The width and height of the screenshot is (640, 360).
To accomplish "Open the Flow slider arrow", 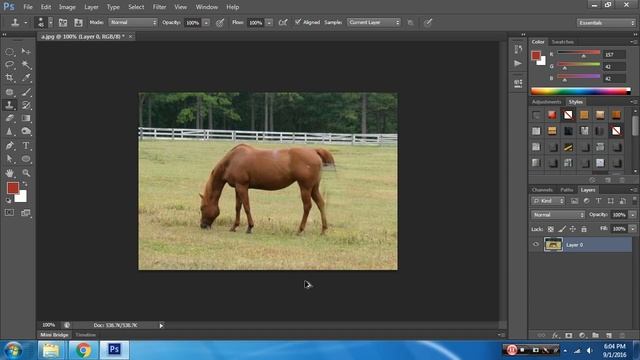I will pyautogui.click(x=269, y=23).
